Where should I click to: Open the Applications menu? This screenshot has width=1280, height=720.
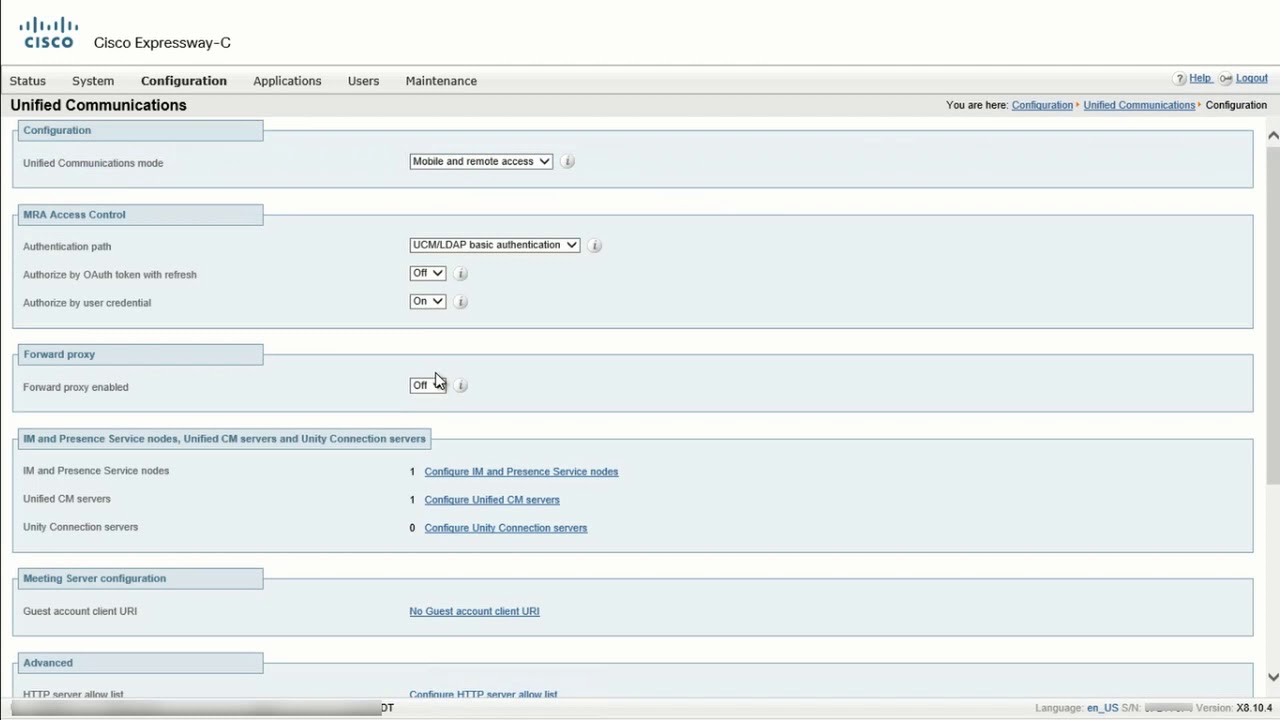[287, 81]
